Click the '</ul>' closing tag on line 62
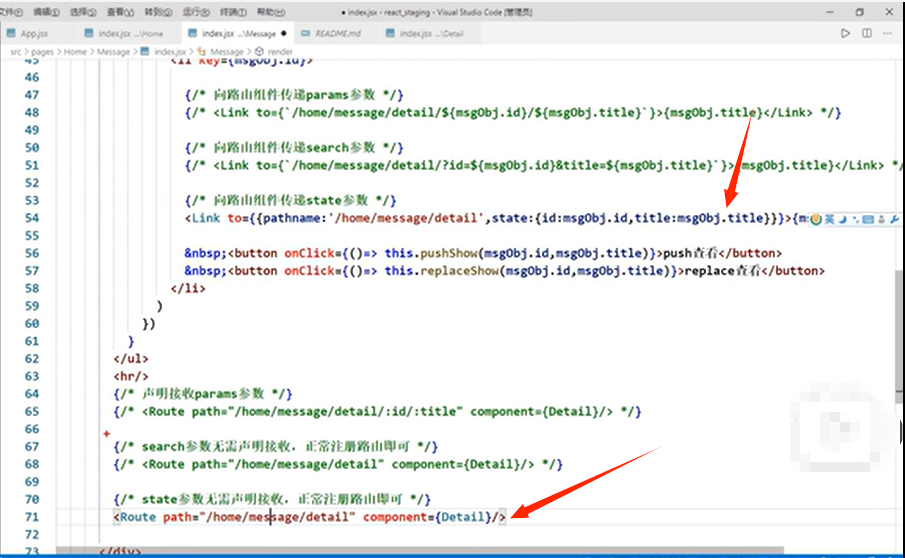This screenshot has height=558, width=905. [x=131, y=358]
